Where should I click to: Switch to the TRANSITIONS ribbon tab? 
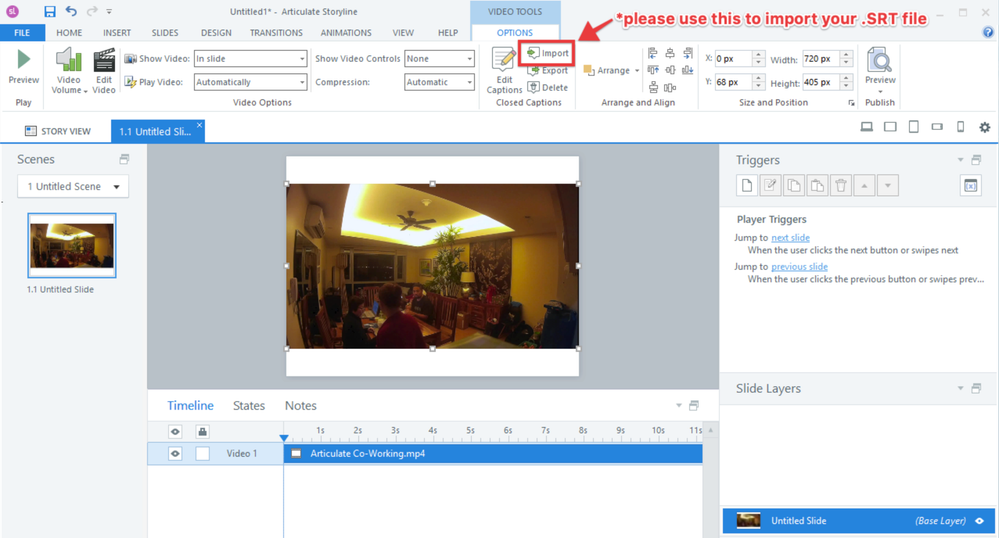pyautogui.click(x=276, y=33)
